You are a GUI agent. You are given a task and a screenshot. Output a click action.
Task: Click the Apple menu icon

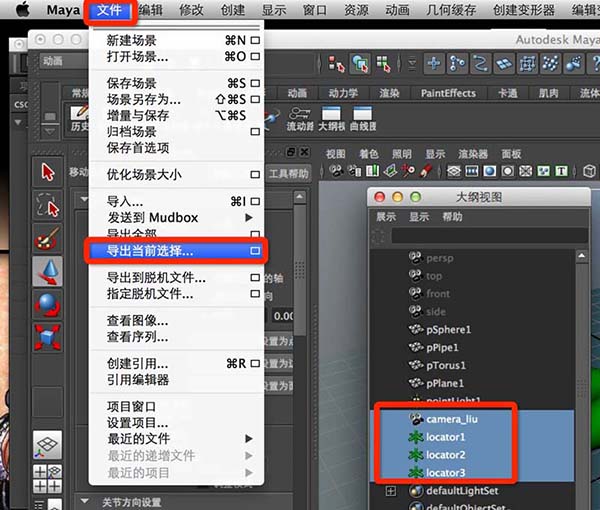click(23, 10)
